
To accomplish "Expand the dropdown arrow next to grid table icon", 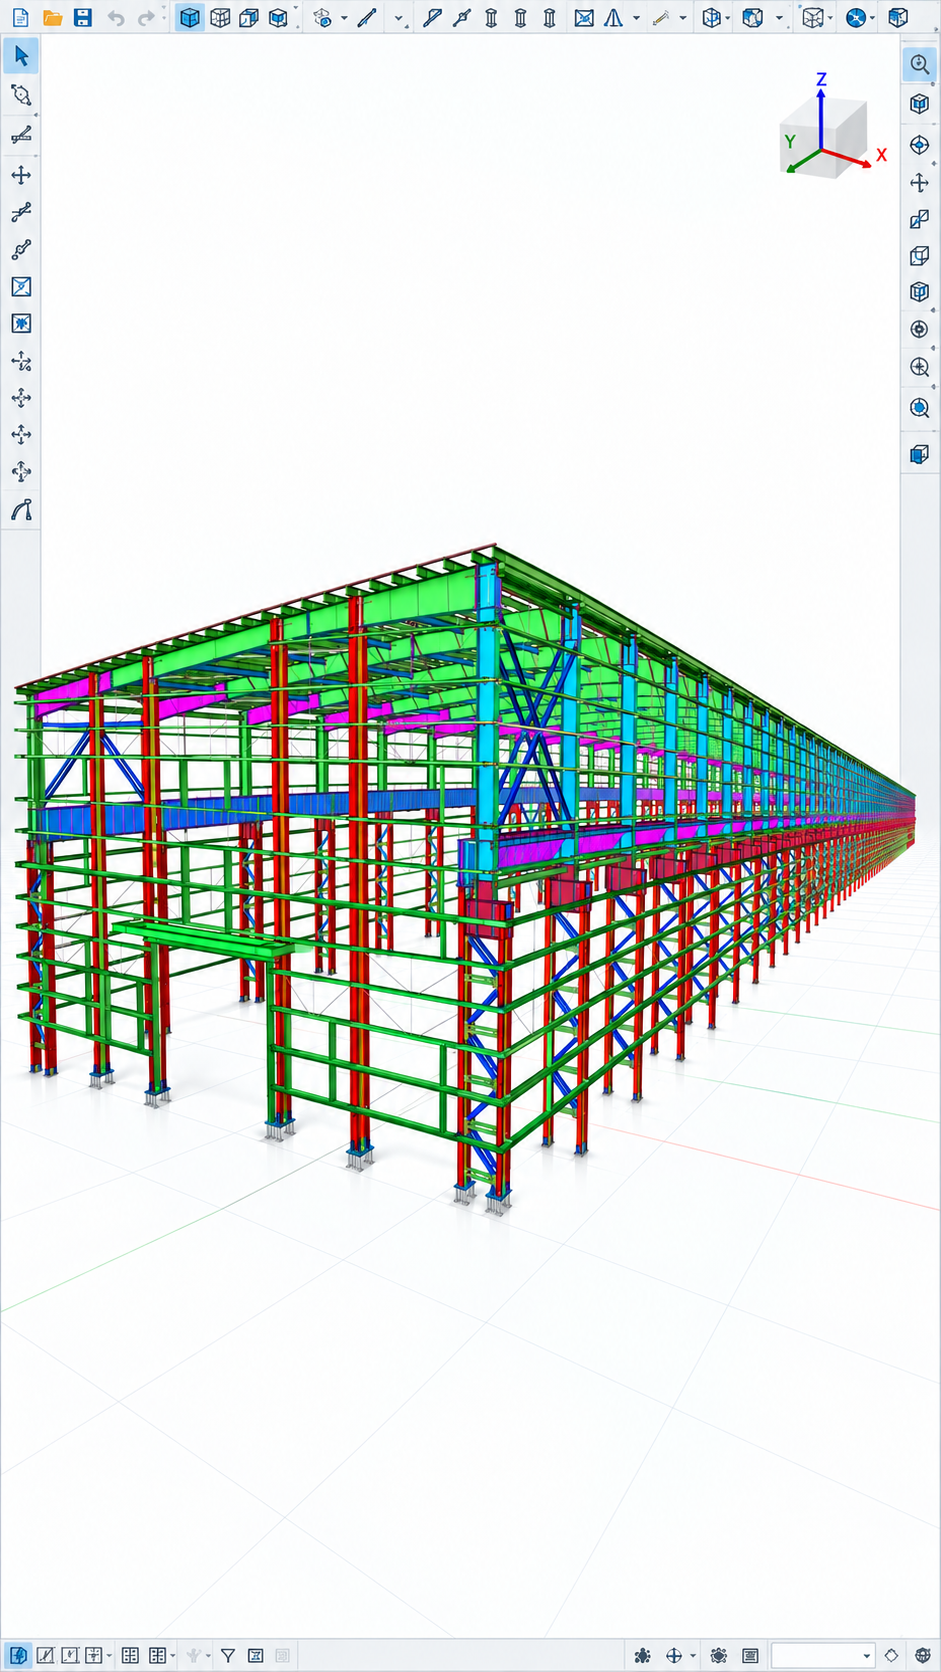I will (172, 1657).
